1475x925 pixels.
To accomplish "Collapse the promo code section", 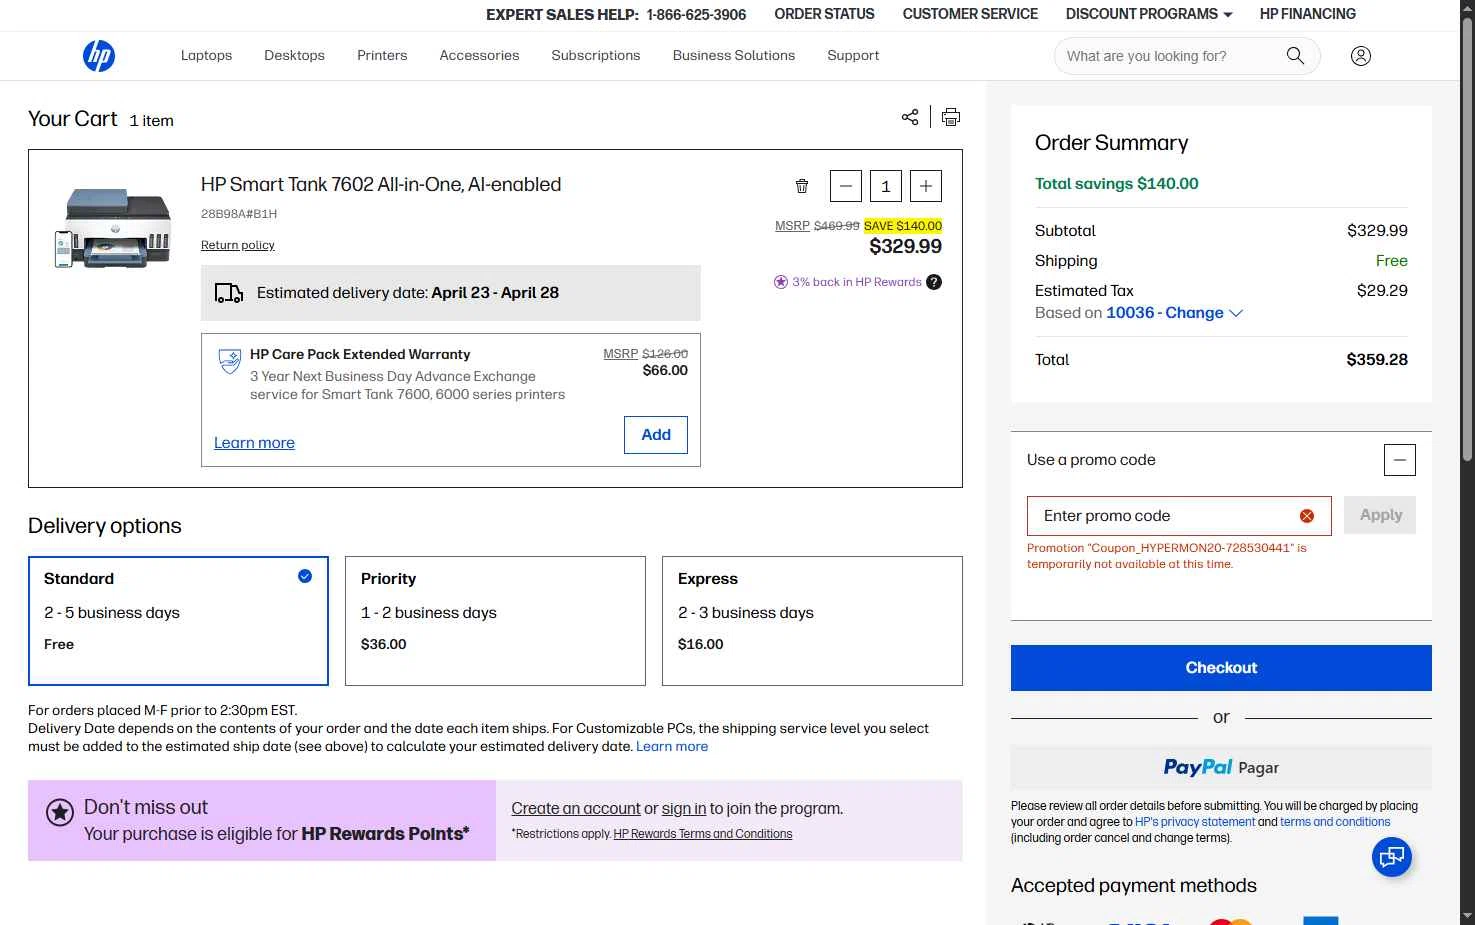I will coord(1400,460).
